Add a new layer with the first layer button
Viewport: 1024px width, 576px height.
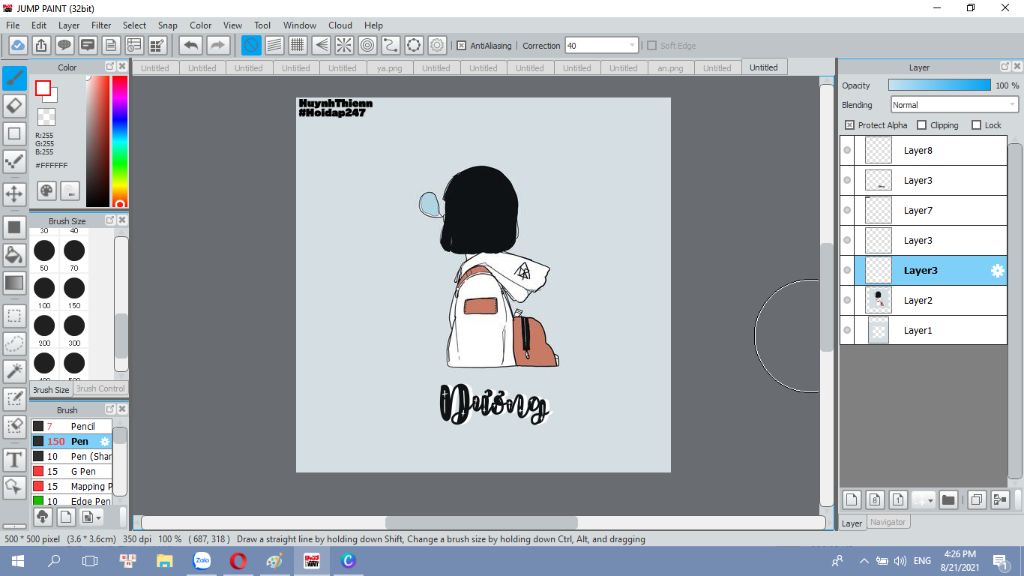[x=852, y=500]
